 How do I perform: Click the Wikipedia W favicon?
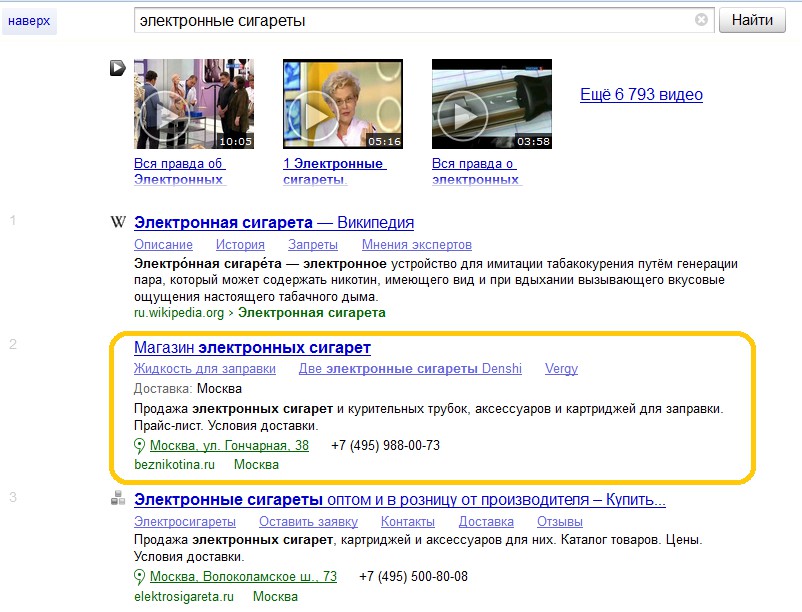(x=118, y=222)
